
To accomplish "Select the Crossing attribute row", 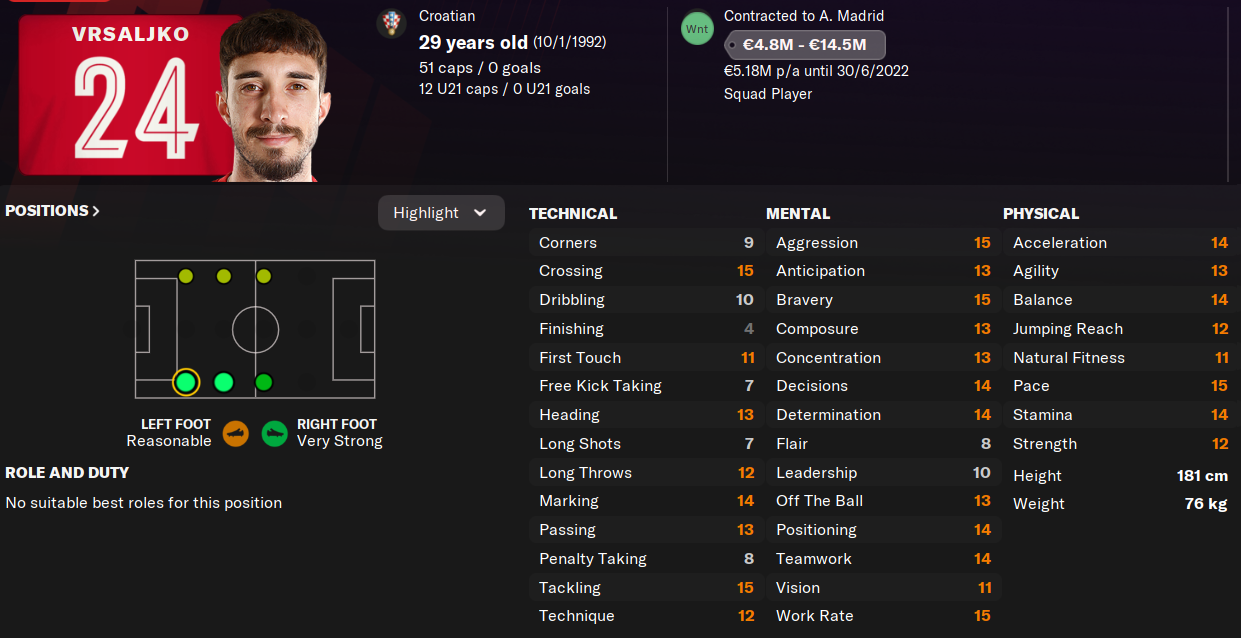I will coord(645,271).
